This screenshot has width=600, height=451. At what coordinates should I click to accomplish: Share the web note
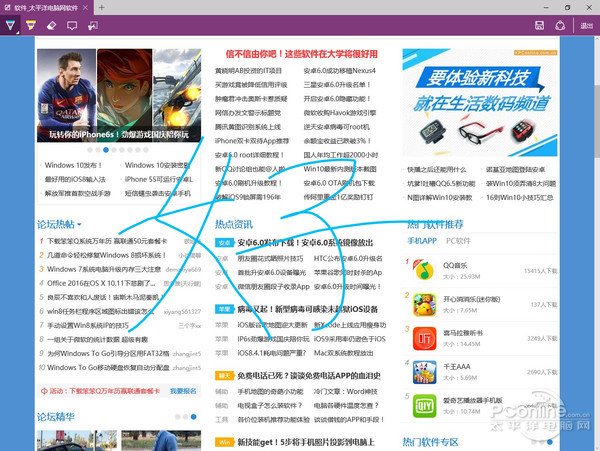click(560, 26)
